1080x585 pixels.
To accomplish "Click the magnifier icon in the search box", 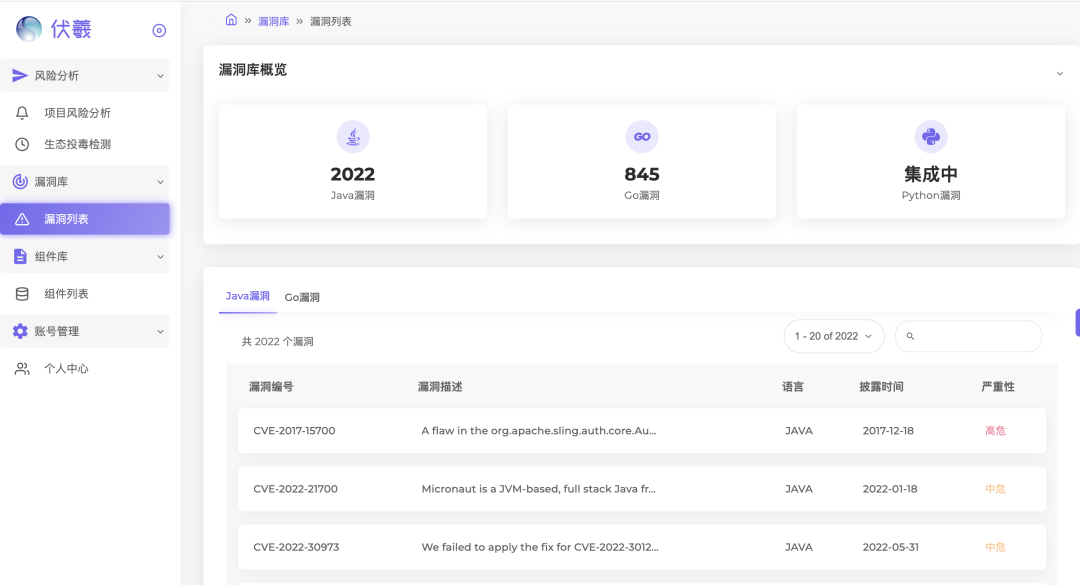I will [910, 336].
